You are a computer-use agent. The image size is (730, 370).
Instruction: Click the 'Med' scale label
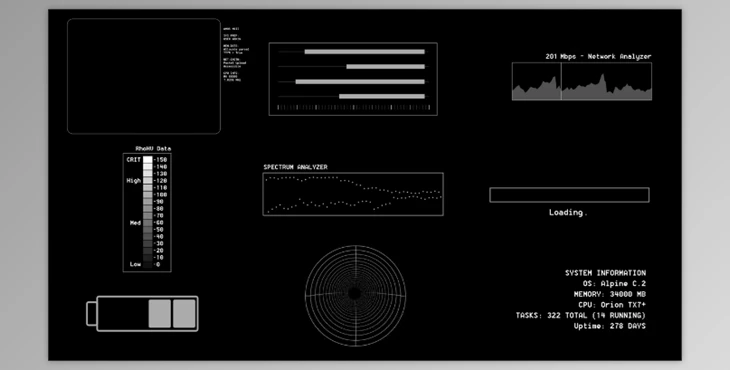point(135,223)
